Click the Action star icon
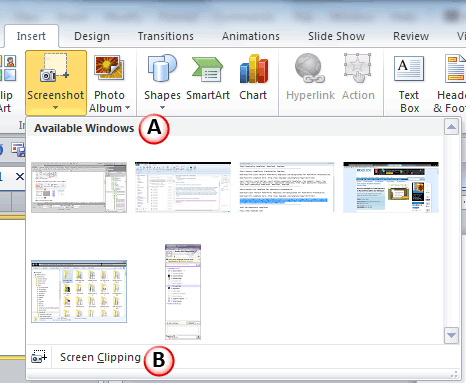Screen dimensions: 466x383 coord(358,68)
